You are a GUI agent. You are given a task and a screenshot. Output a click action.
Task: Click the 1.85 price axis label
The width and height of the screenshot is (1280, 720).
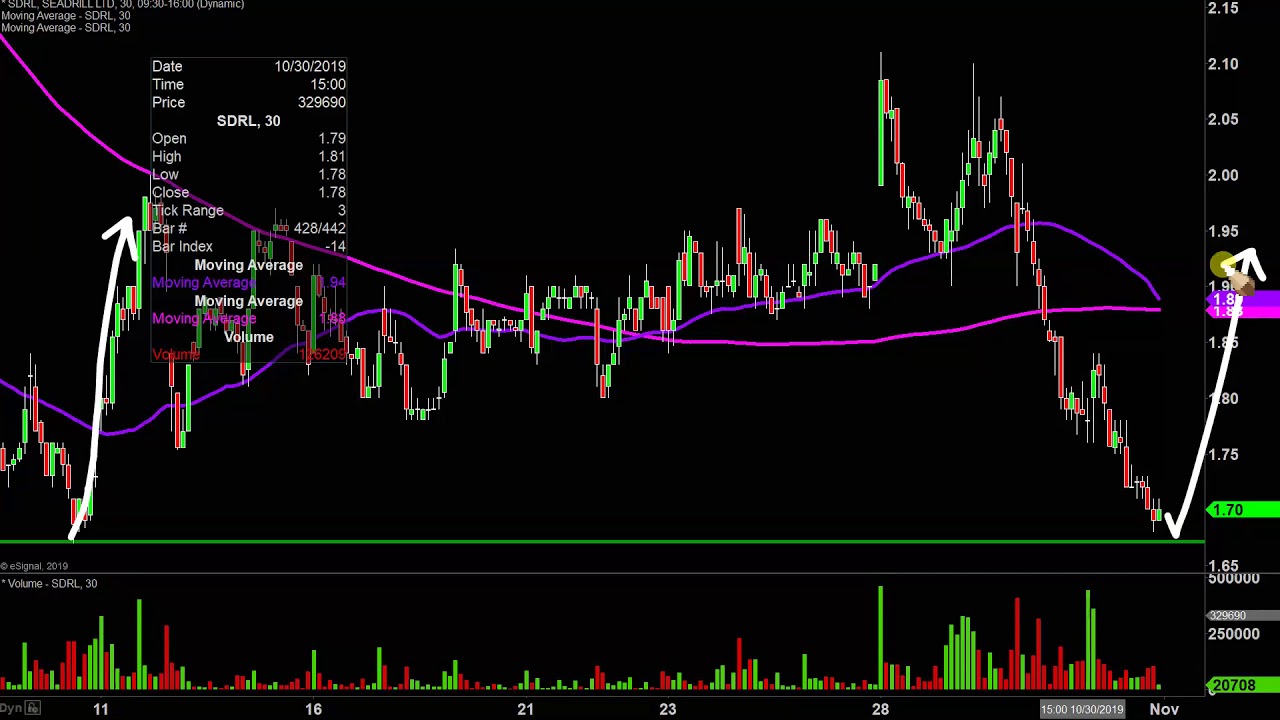tap(1223, 342)
